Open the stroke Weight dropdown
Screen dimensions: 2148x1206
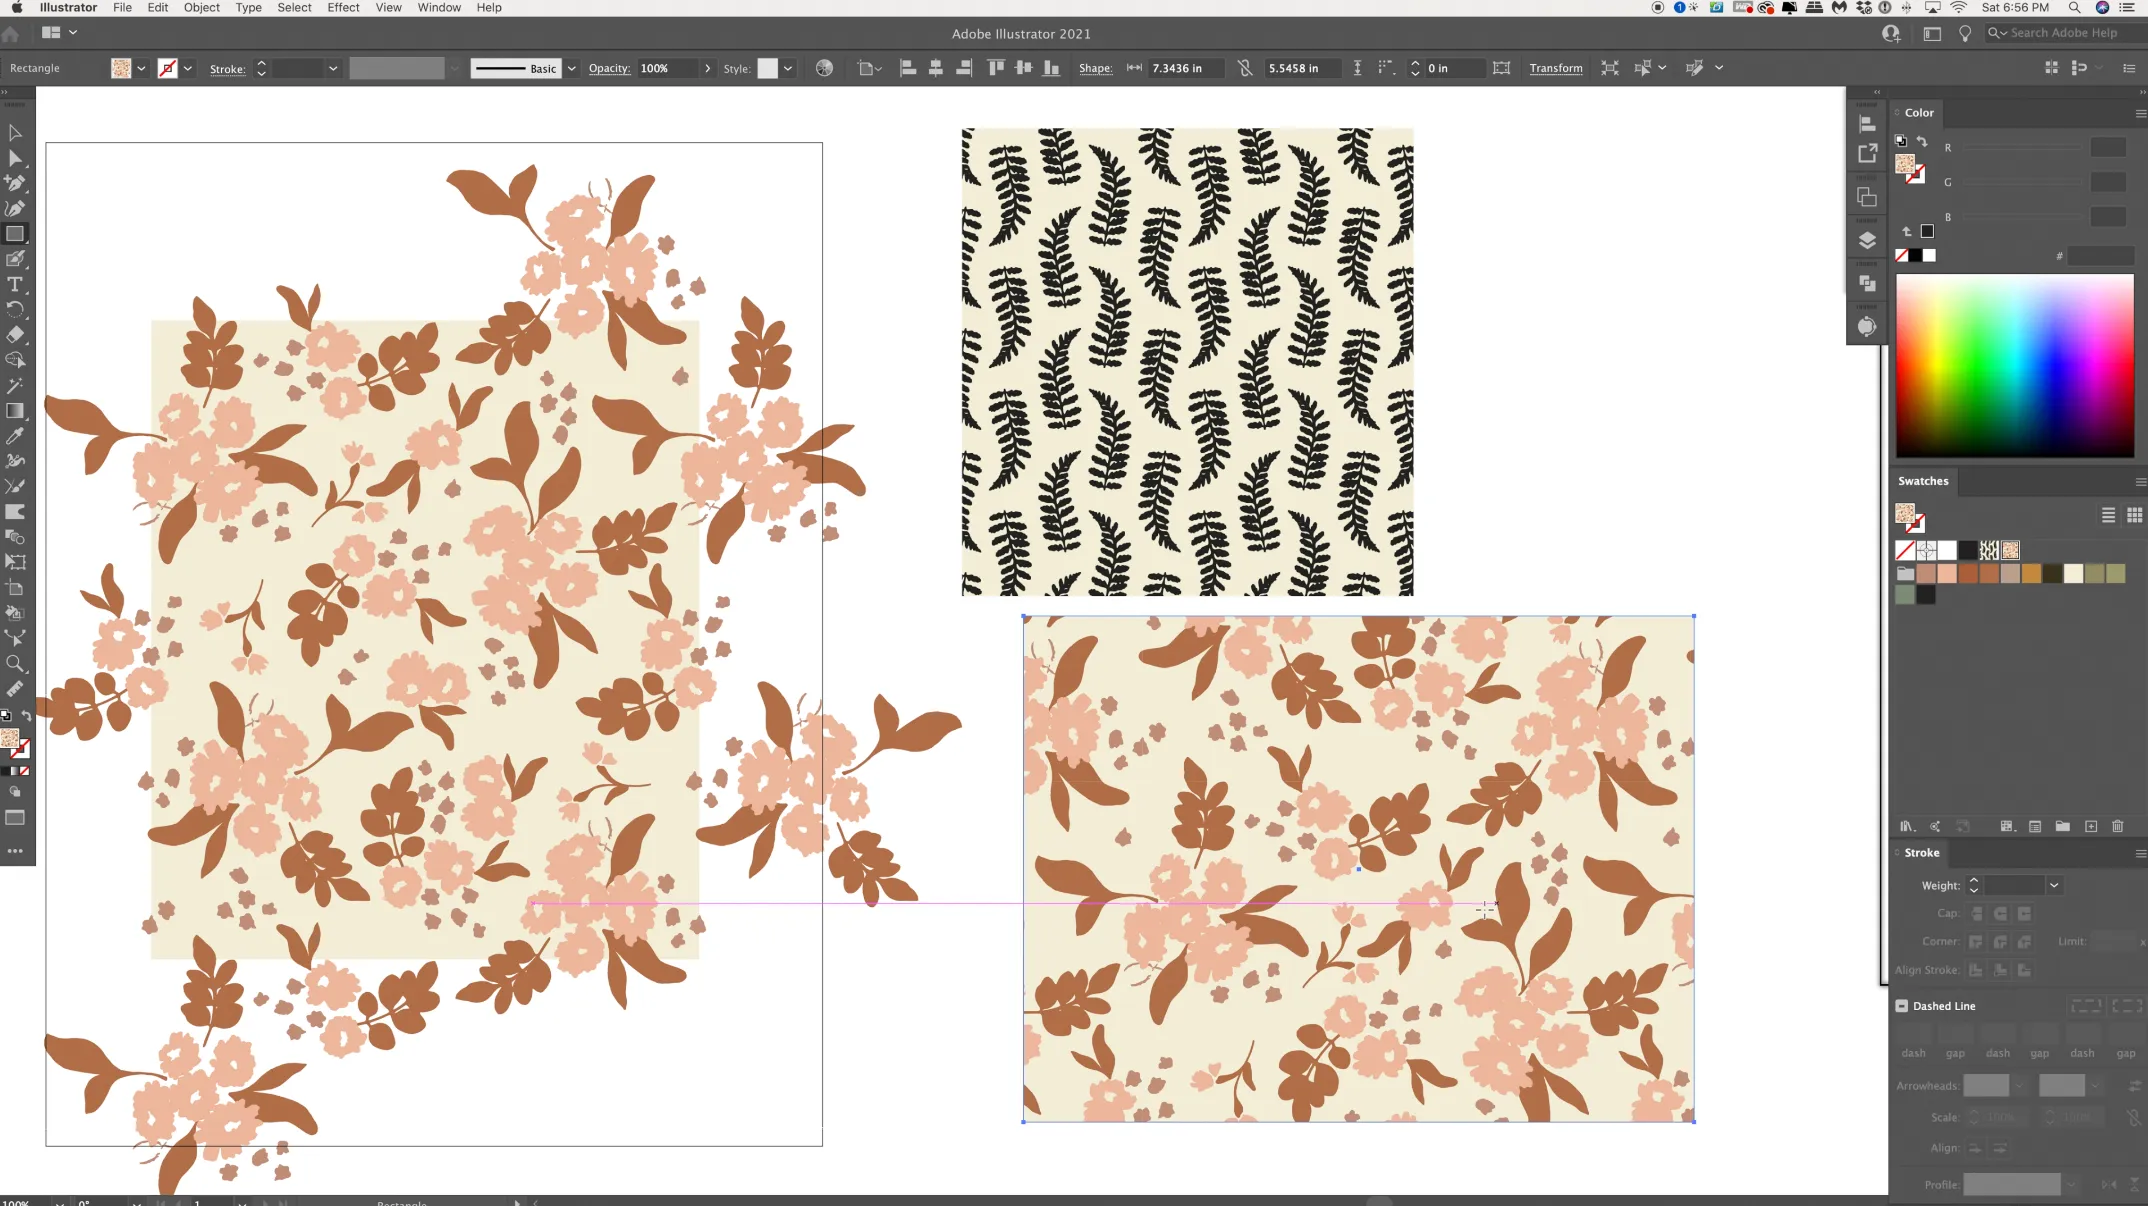coord(2053,885)
